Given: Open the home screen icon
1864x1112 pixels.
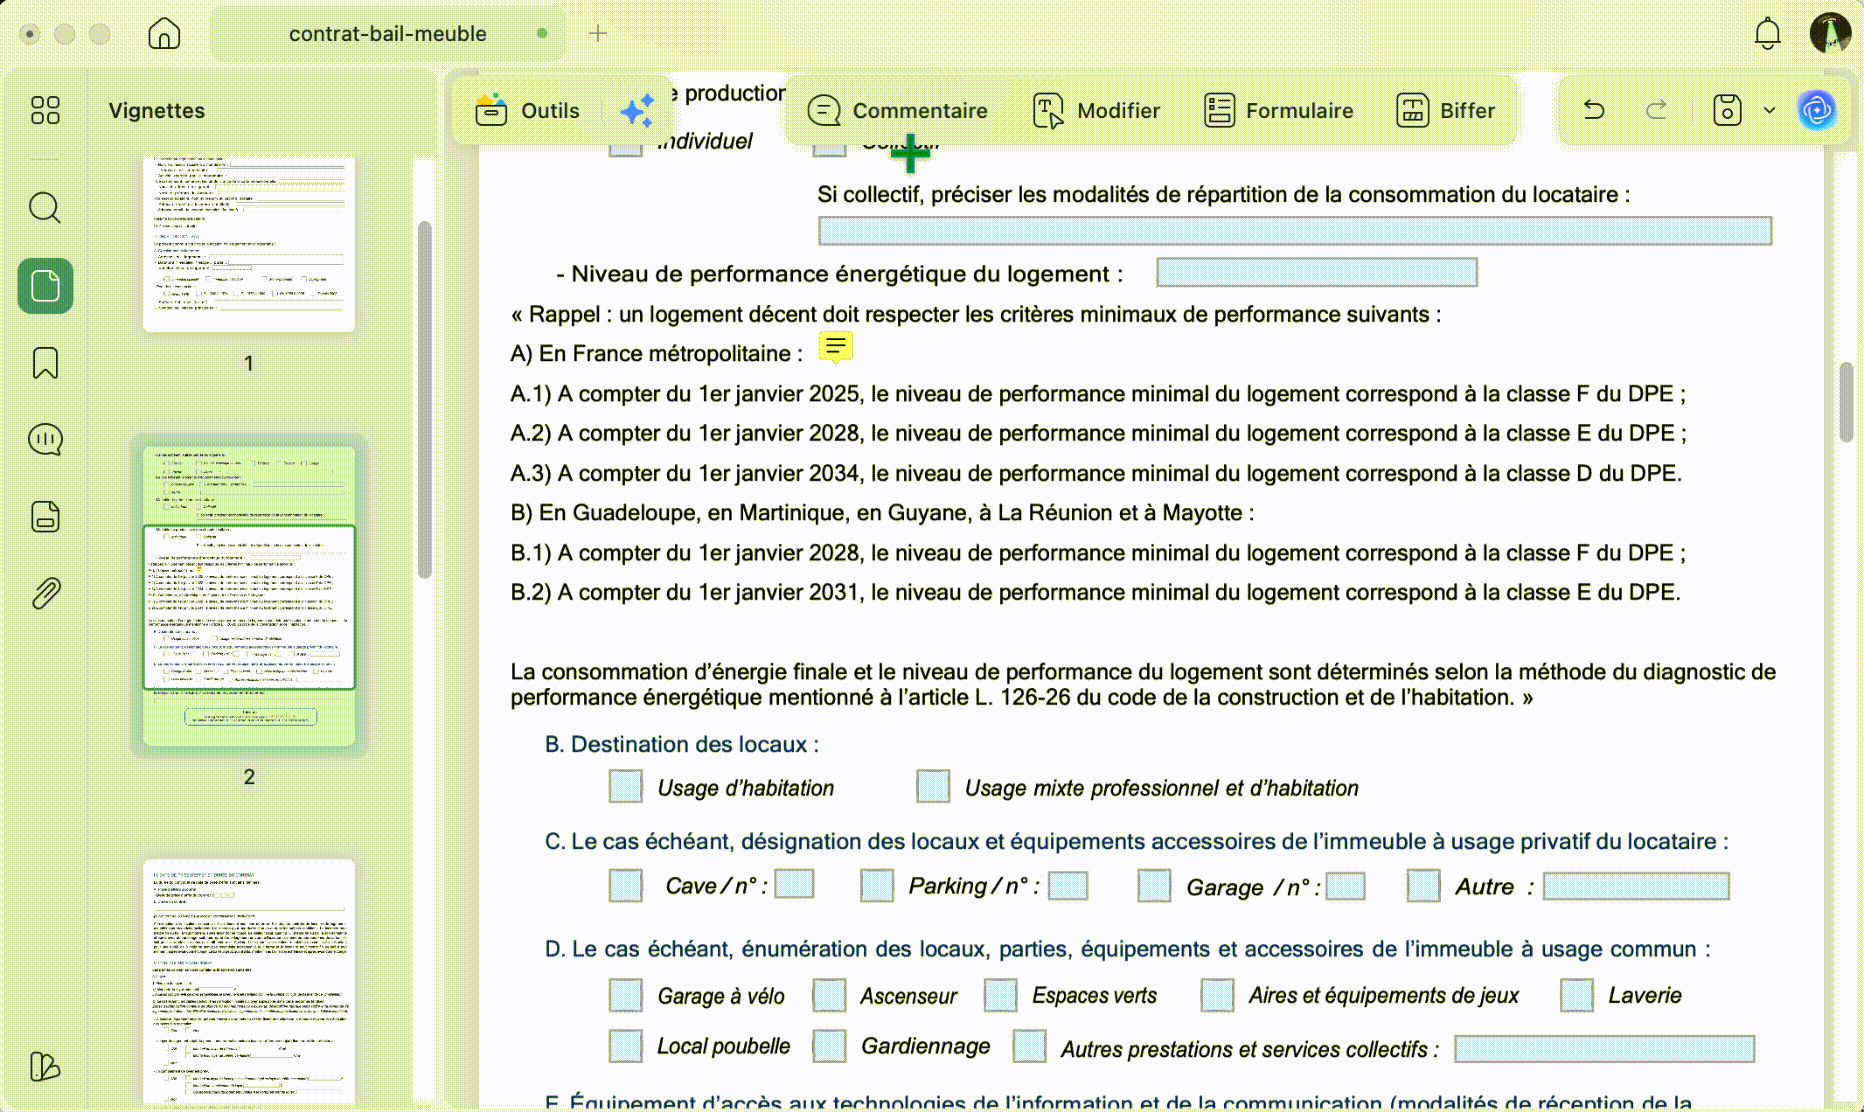Looking at the screenshot, I should [x=164, y=33].
